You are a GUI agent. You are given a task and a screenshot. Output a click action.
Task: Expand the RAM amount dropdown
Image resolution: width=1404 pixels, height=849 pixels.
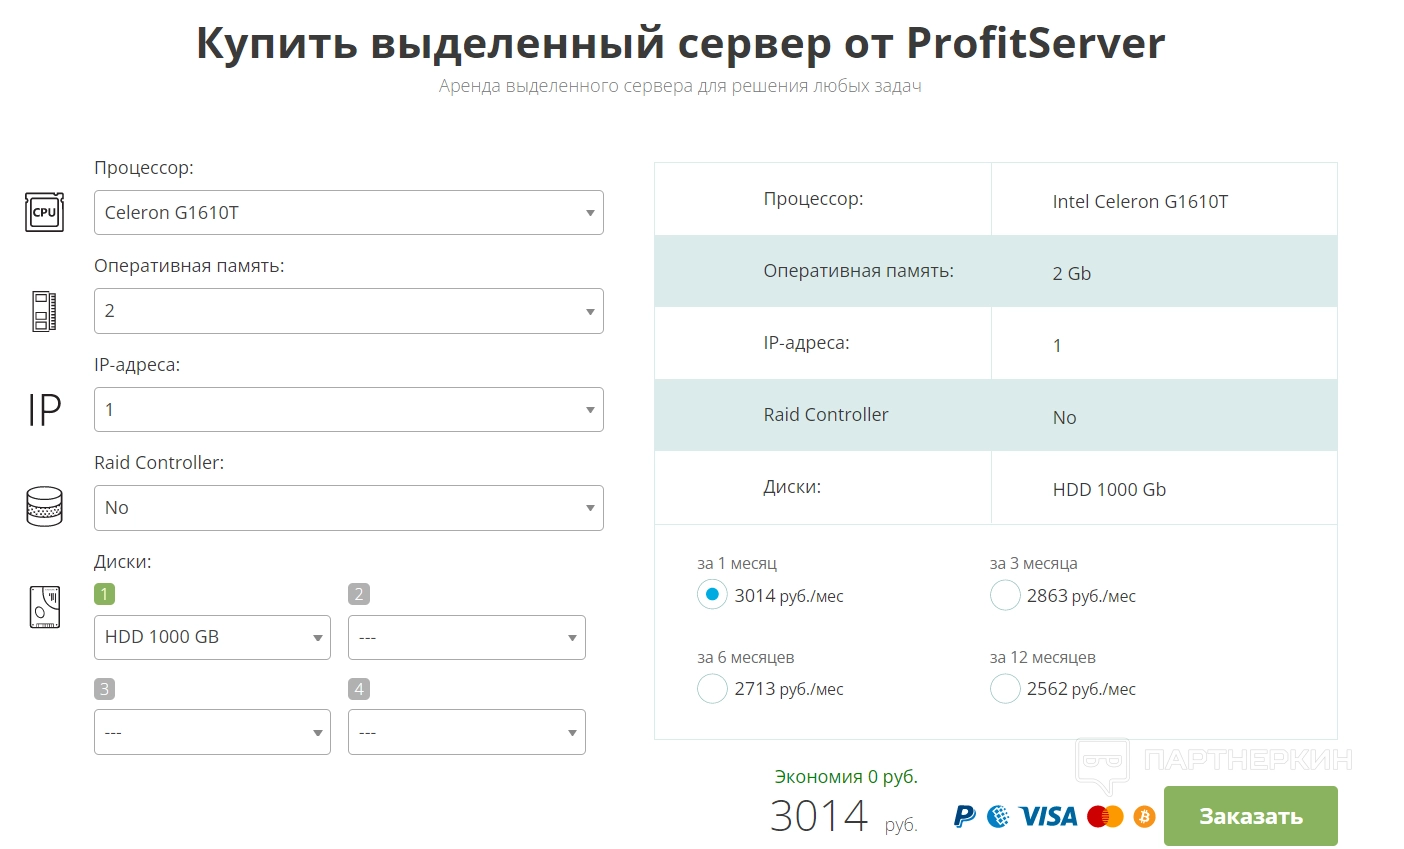tap(348, 311)
